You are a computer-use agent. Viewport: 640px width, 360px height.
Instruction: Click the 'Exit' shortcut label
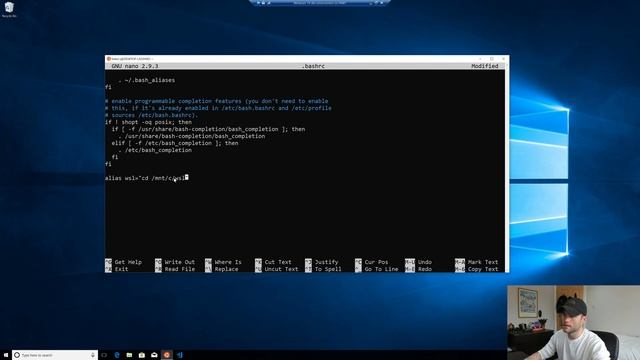click(121, 269)
